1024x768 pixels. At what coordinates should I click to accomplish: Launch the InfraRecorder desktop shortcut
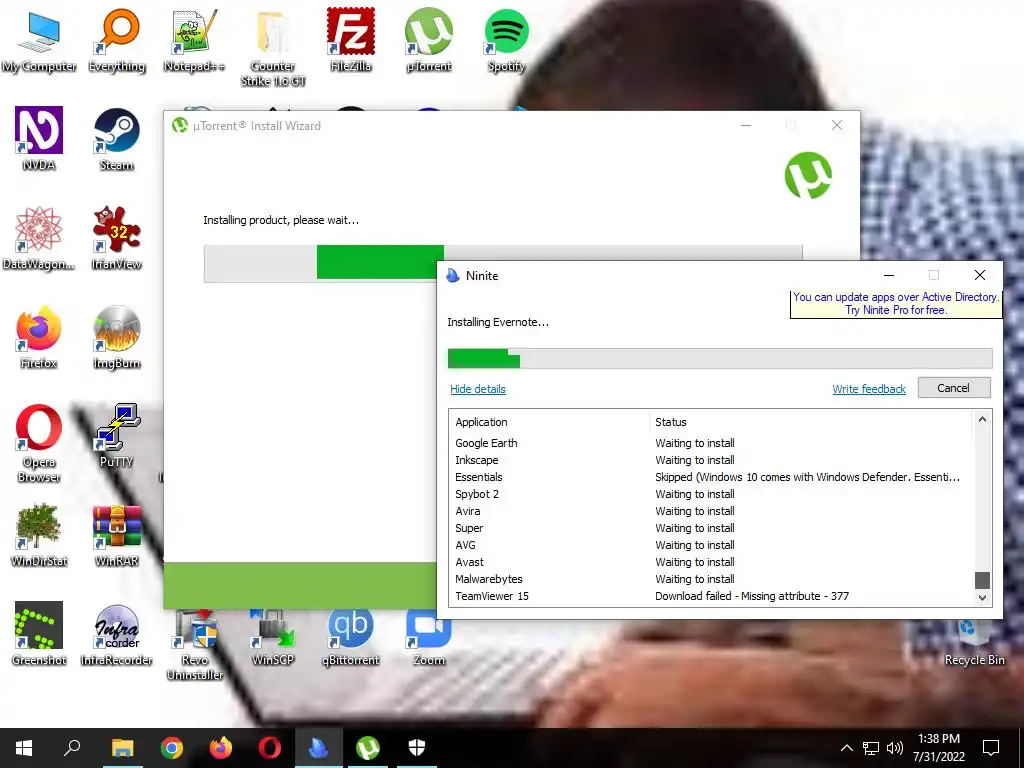tap(117, 634)
